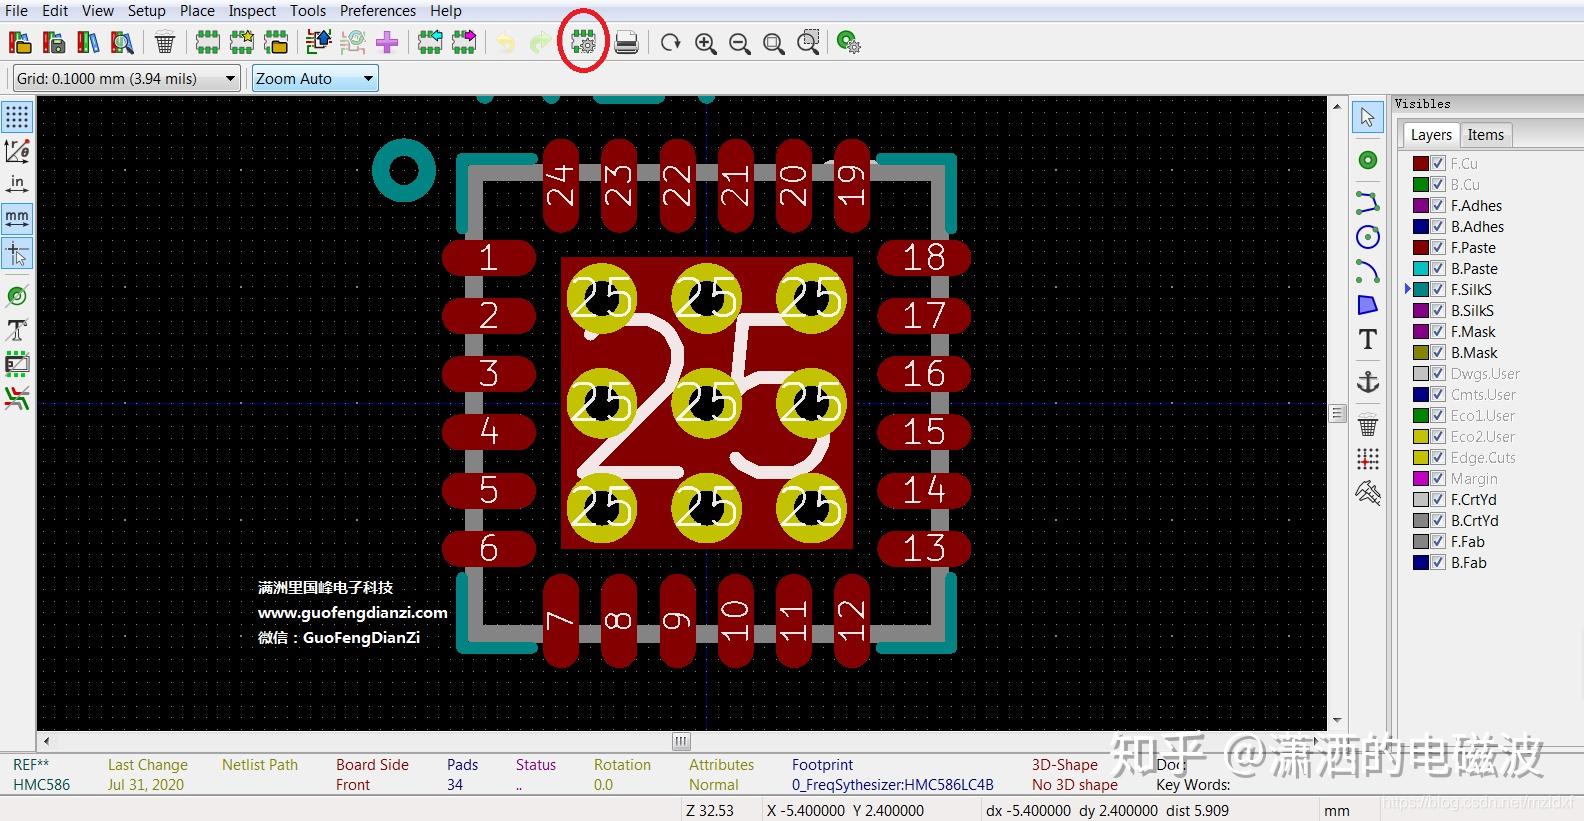Screen dimensions: 1584x821
Task: Select the measure distance caliper tool
Action: [1368, 493]
